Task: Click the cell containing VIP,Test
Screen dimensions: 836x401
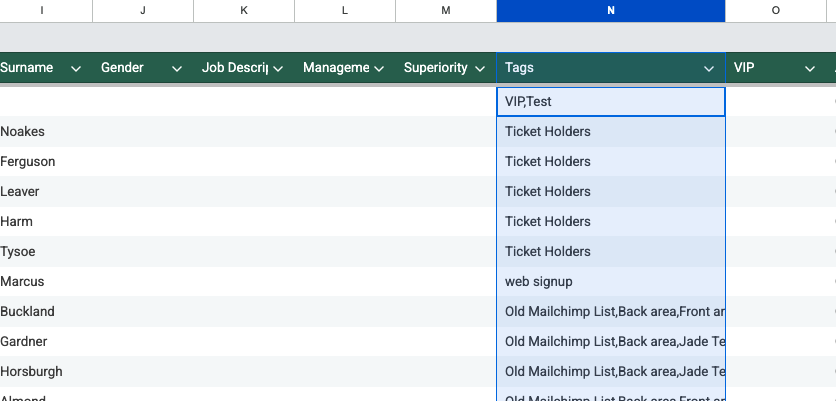Action: (x=610, y=102)
